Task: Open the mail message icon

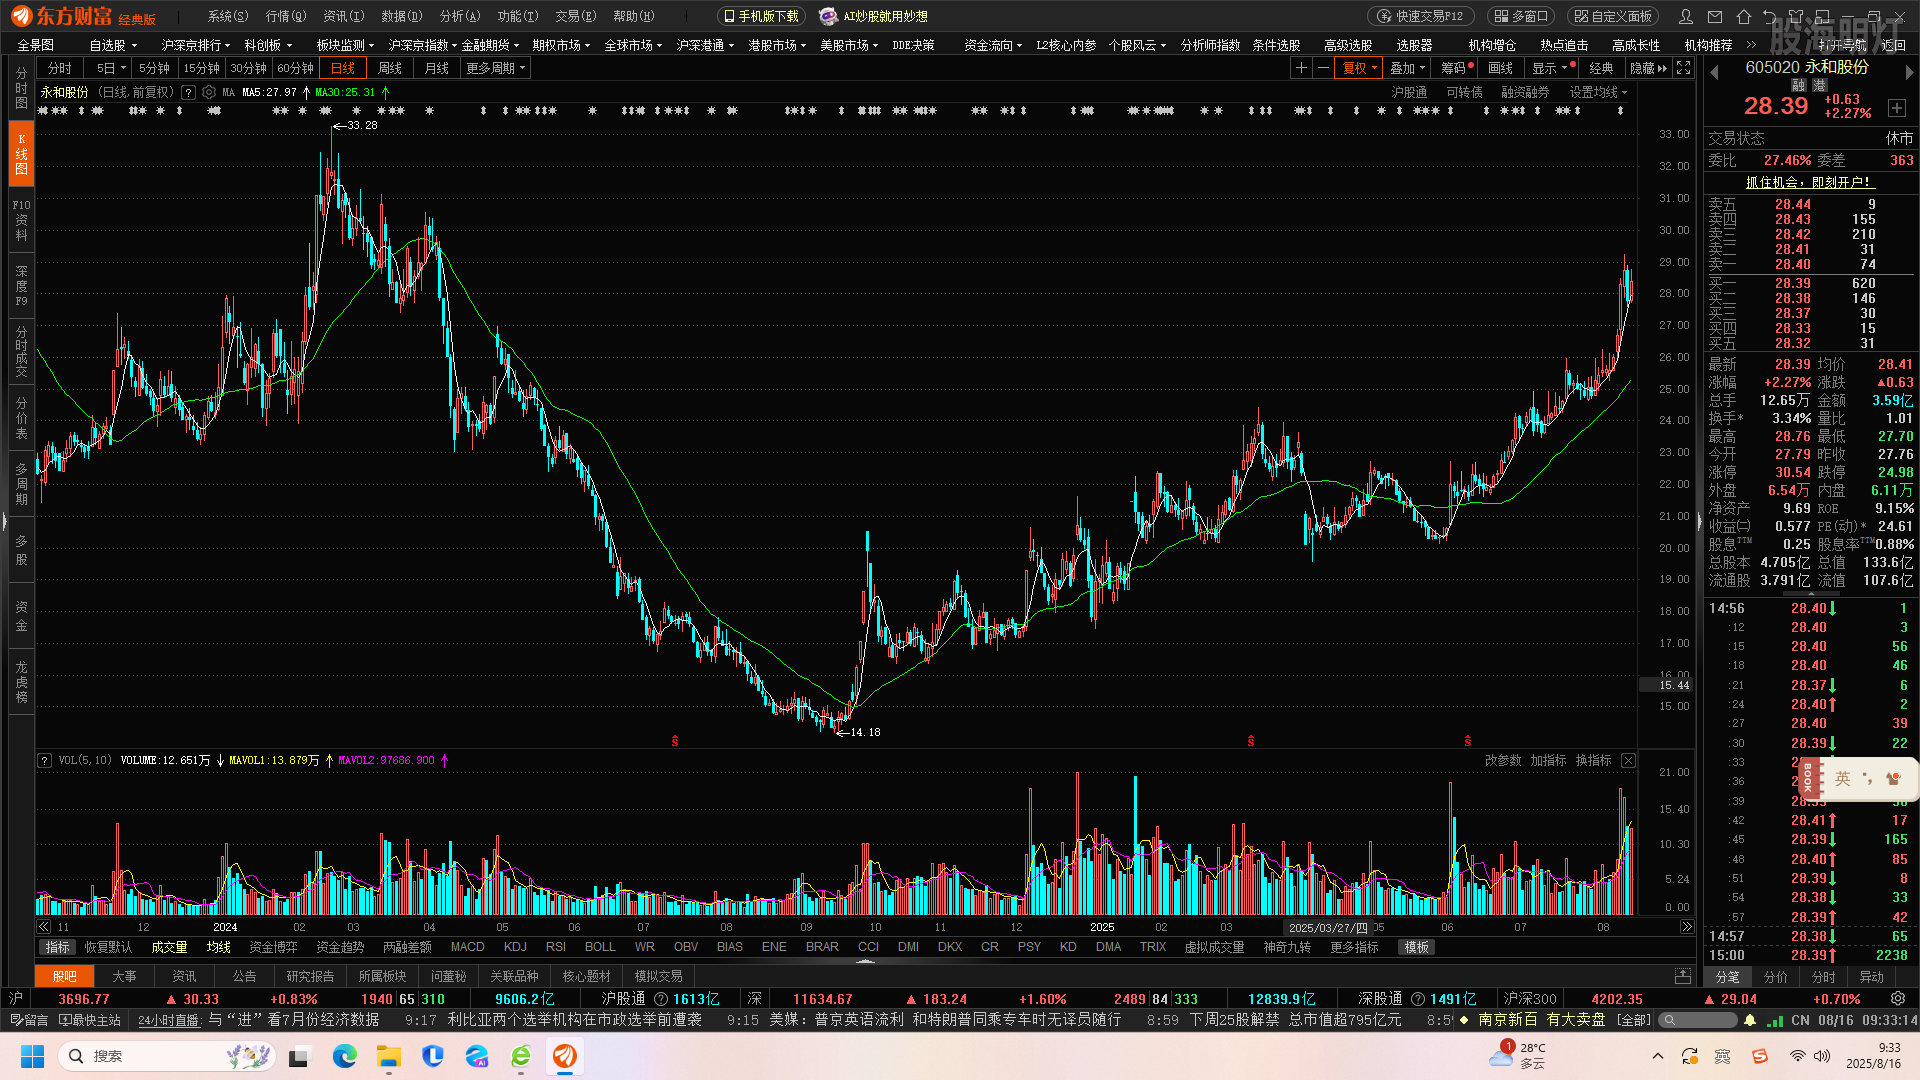Action: point(1715,16)
